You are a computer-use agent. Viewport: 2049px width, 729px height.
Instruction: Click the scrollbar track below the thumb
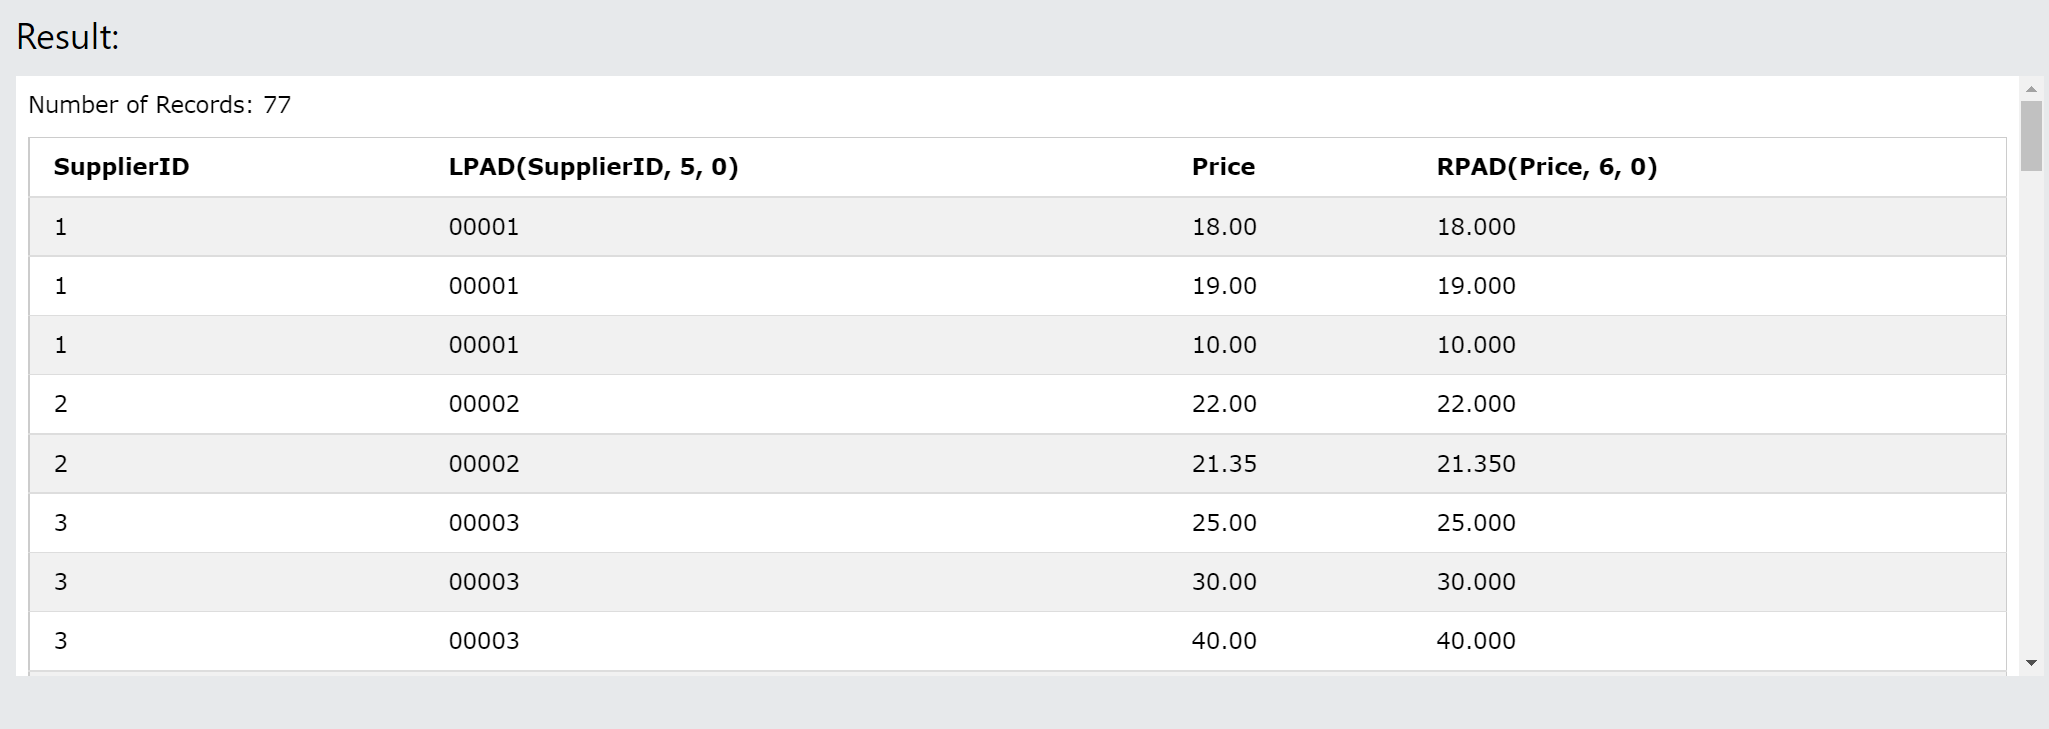(2031, 412)
